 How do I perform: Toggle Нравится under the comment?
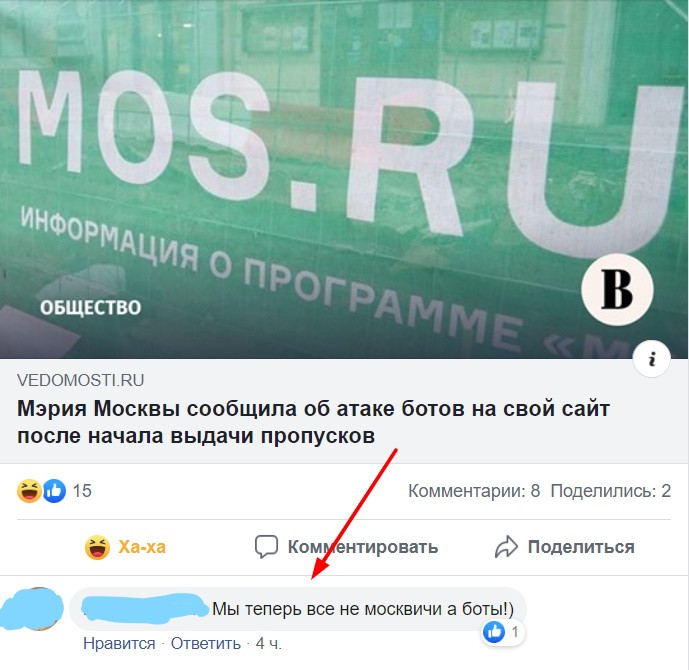[119, 644]
